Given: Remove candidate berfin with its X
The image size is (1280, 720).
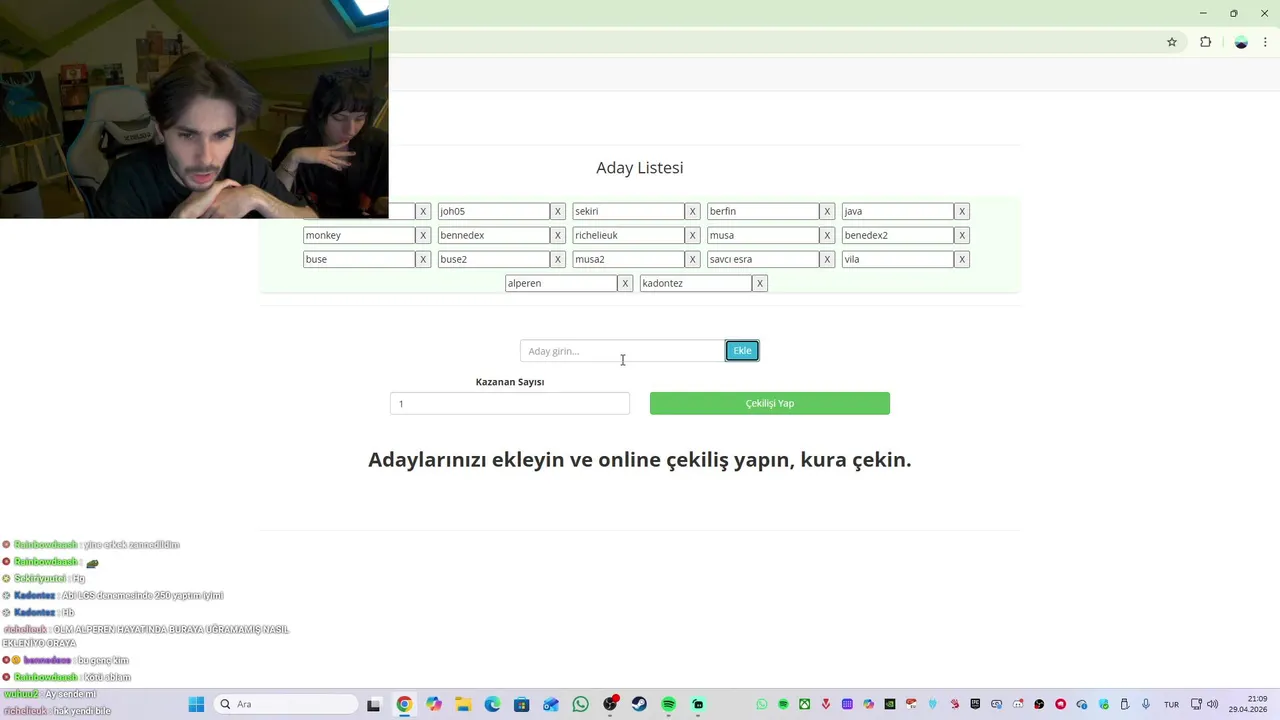Looking at the screenshot, I should coord(827,211).
